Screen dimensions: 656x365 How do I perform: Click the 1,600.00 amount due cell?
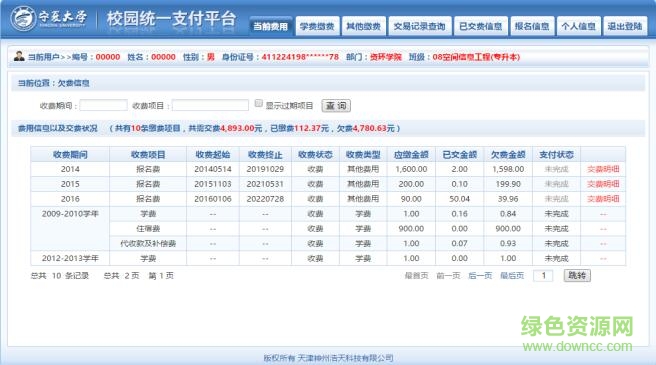411,169
